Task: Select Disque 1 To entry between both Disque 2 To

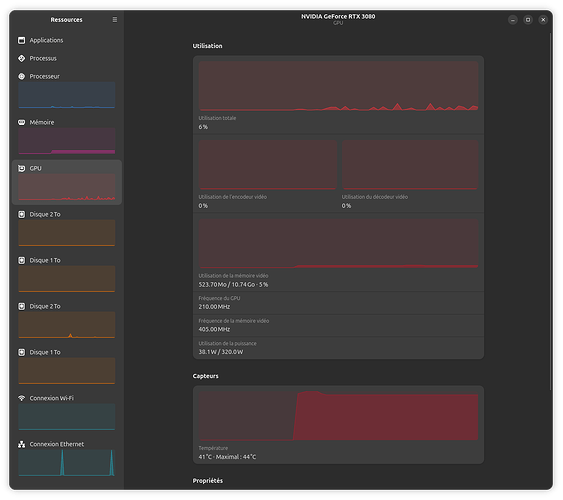Action: click(x=67, y=274)
